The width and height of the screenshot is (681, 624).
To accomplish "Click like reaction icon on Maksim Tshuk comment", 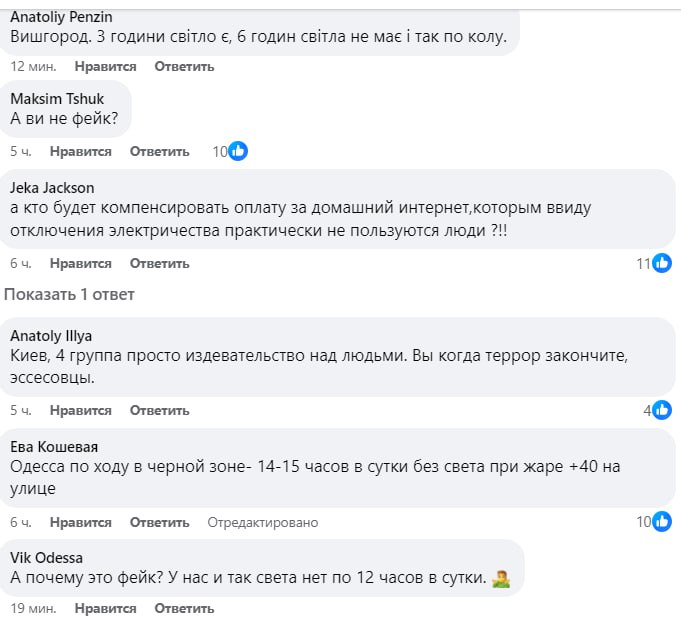I will click(238, 152).
